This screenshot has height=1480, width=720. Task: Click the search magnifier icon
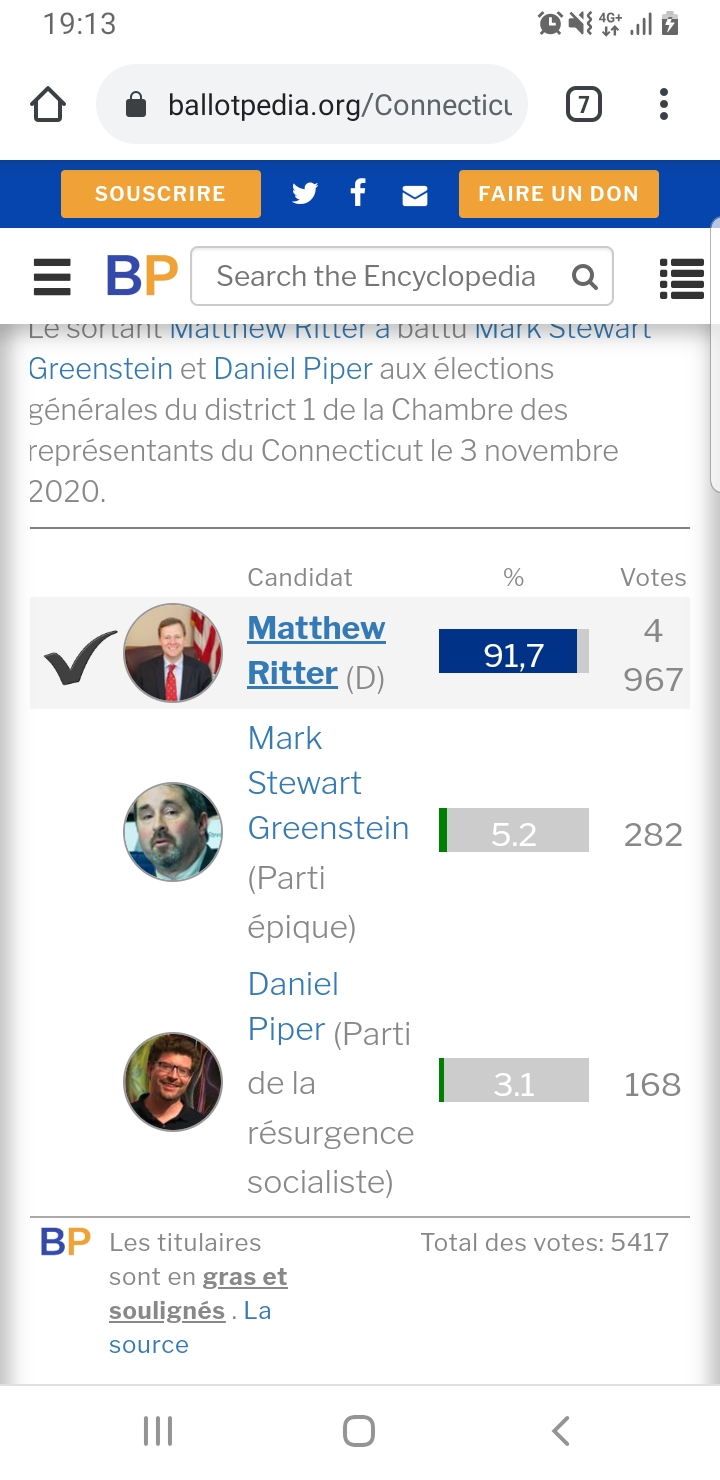(x=584, y=277)
